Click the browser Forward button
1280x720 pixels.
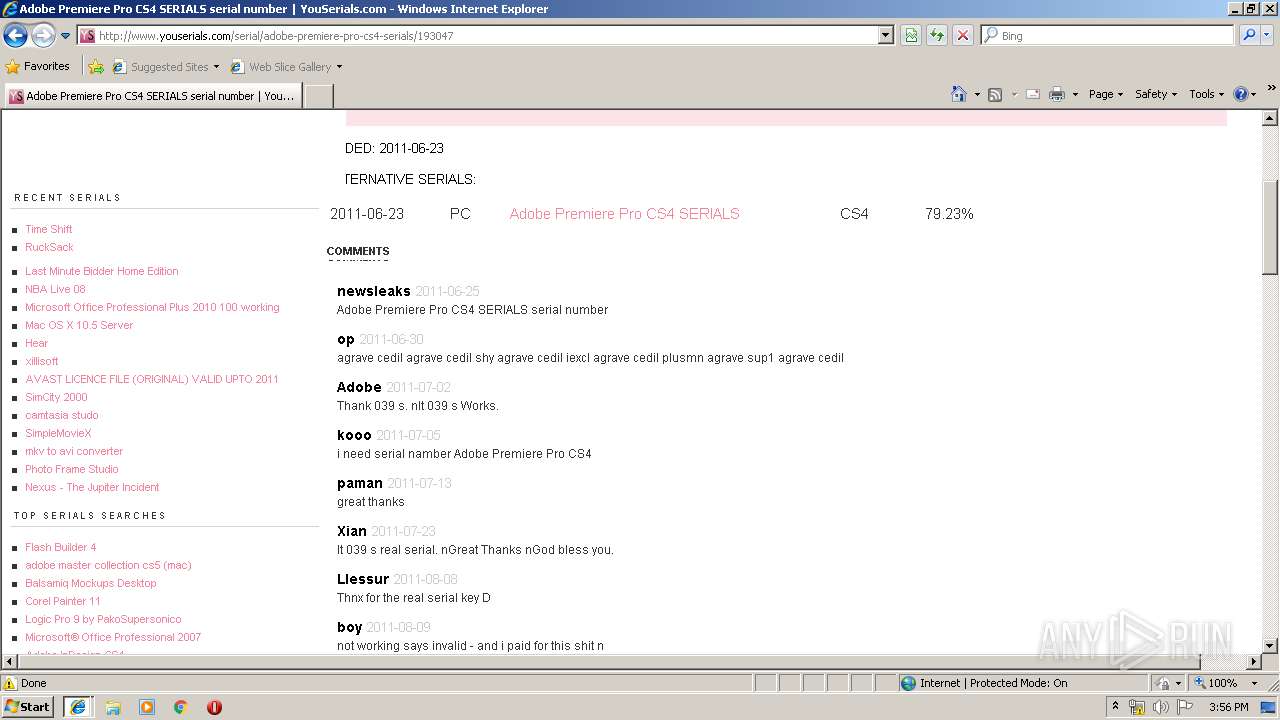43,35
